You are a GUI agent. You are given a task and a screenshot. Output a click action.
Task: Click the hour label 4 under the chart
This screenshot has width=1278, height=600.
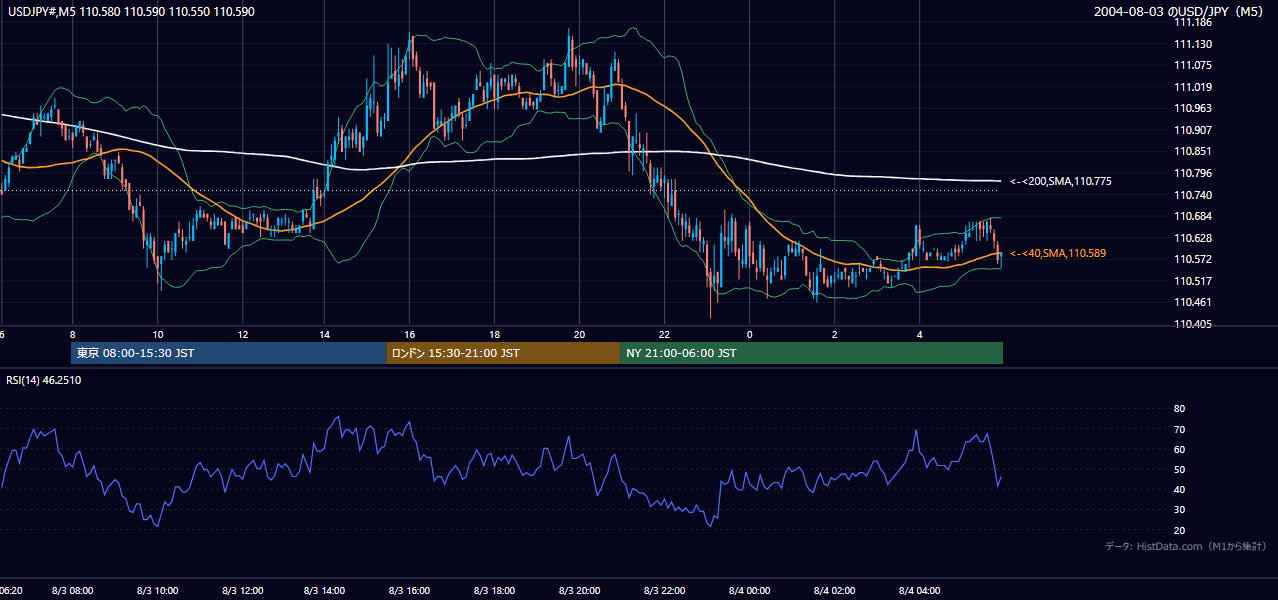pyautogui.click(x=919, y=334)
